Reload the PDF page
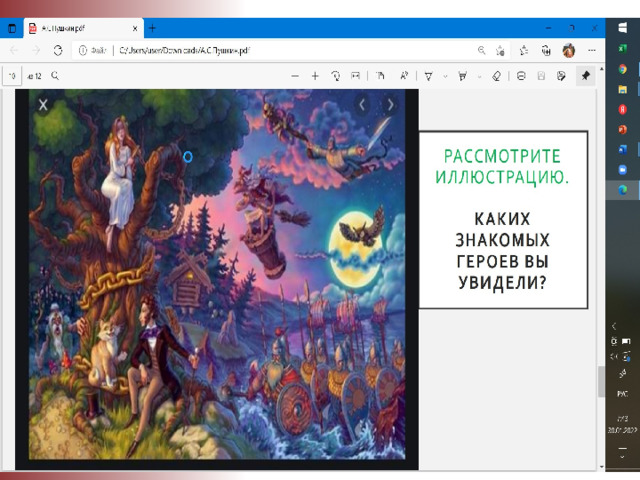Screen dimensions: 640x480 pos(58,50)
